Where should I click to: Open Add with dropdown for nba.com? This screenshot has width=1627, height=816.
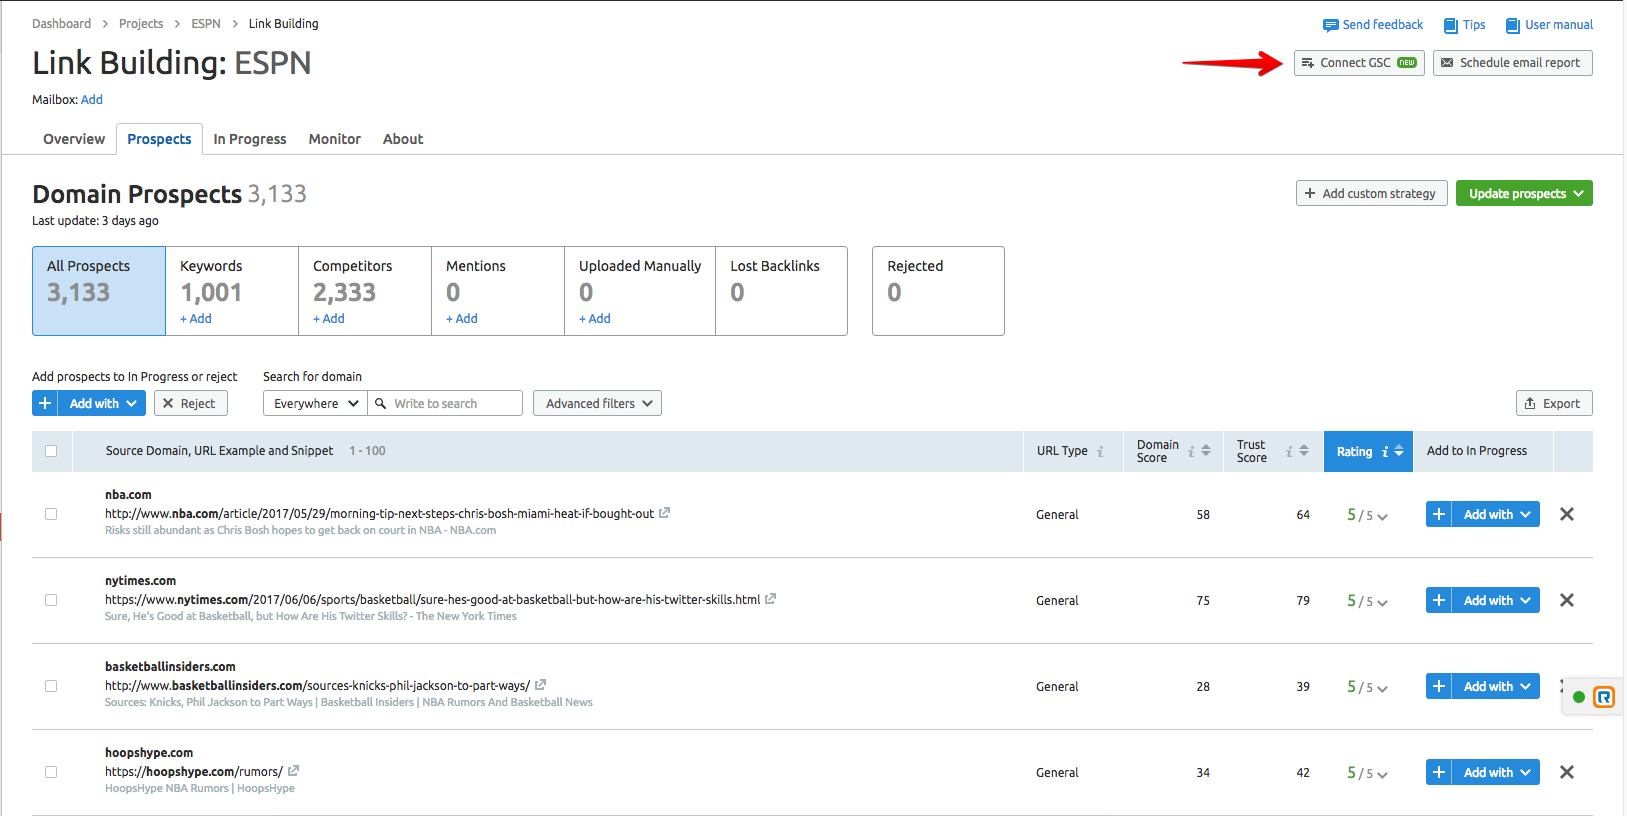tap(1496, 514)
